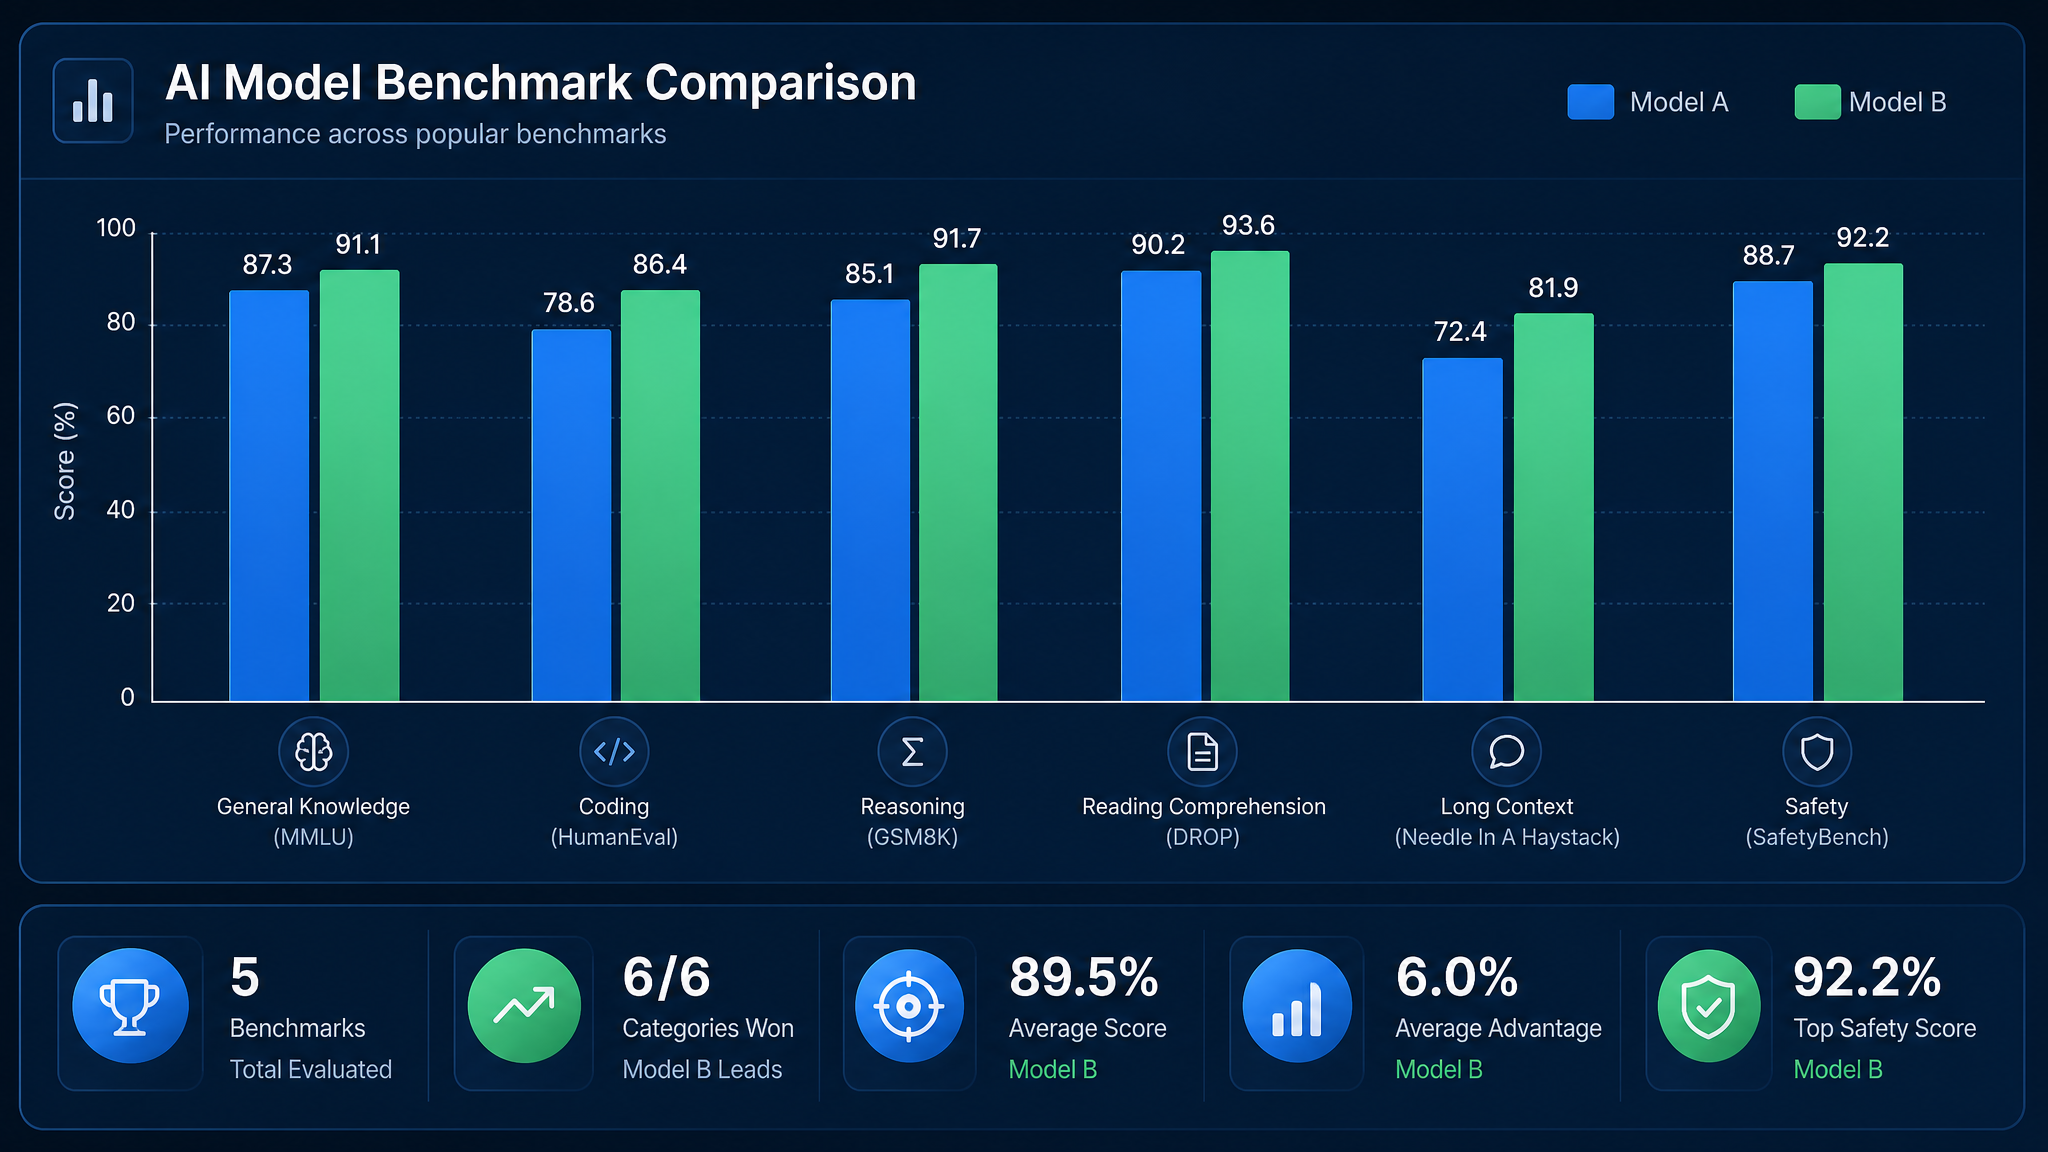Click the Safety shield icon under chart

1817,751
